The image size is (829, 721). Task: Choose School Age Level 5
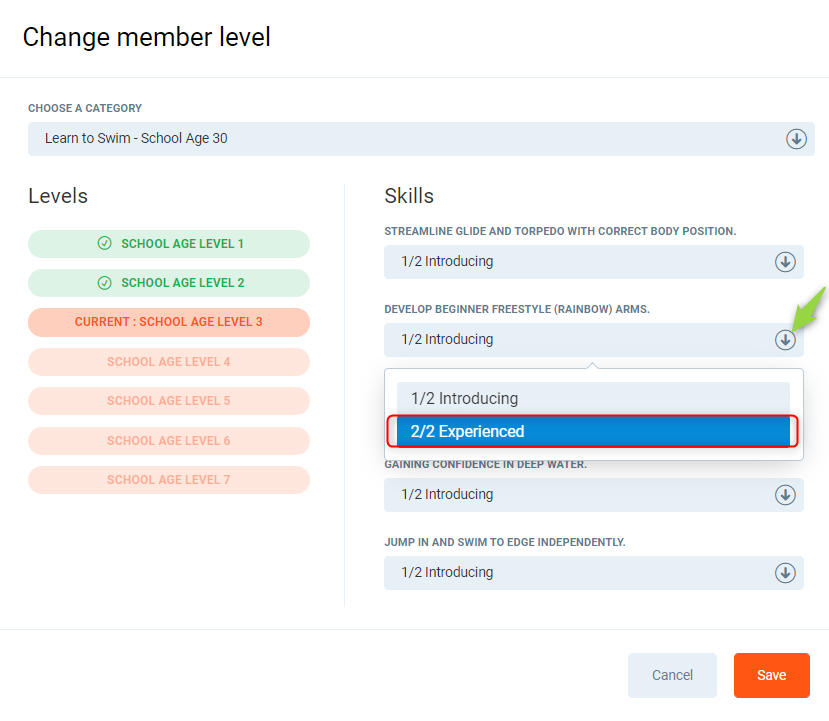169,401
